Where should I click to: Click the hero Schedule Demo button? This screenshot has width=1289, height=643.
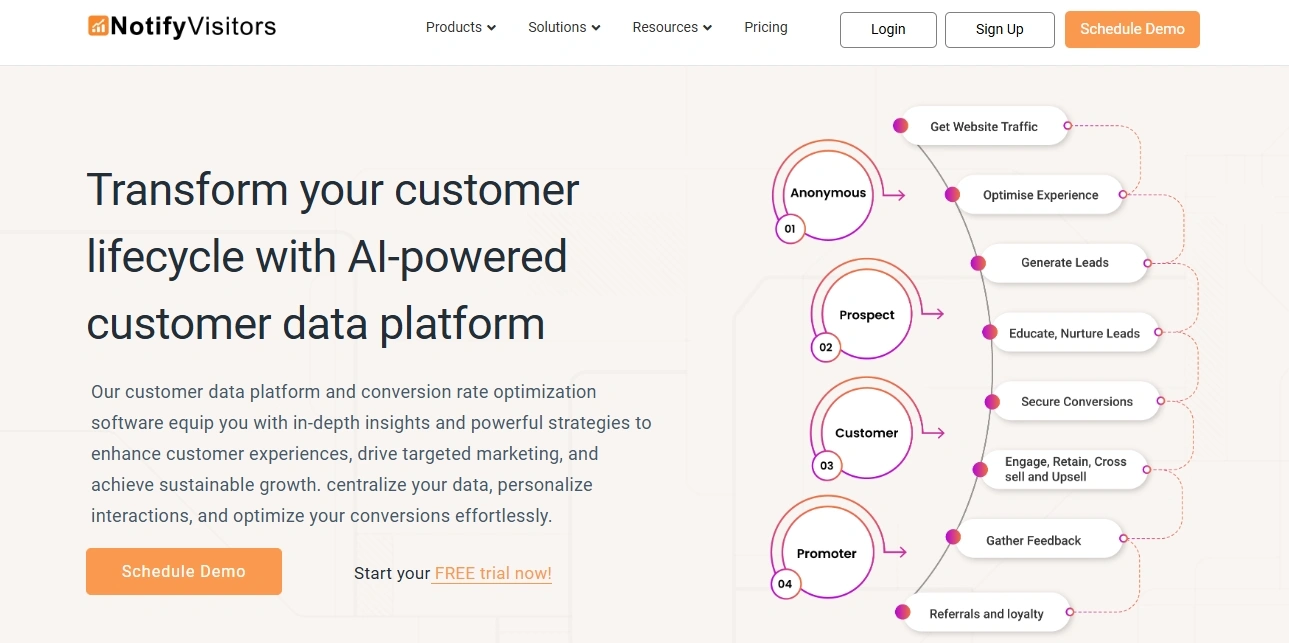point(184,571)
